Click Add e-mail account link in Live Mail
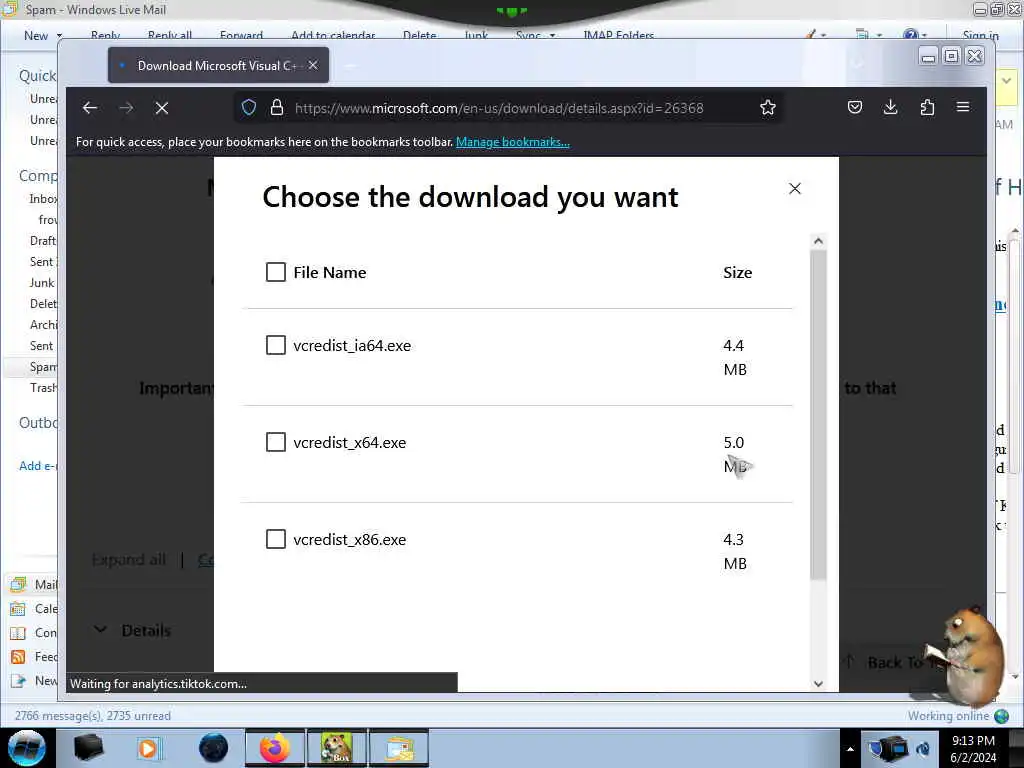Screen dimensions: 1024x768 [x=39, y=466]
